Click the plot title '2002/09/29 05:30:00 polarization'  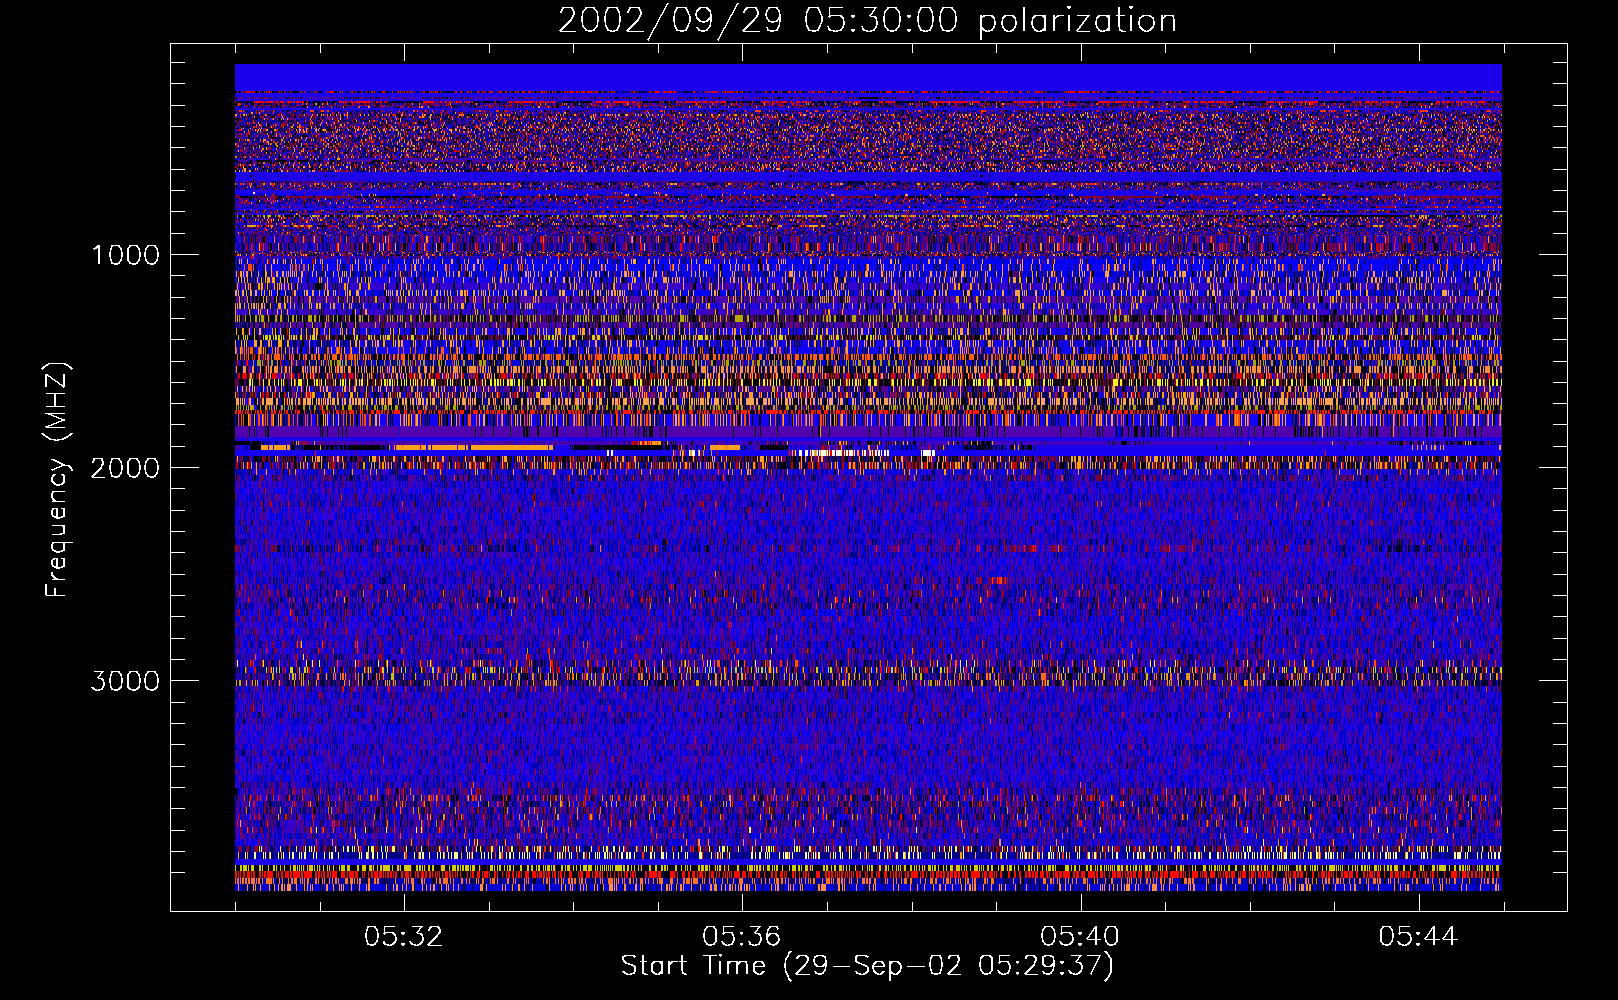pos(867,21)
